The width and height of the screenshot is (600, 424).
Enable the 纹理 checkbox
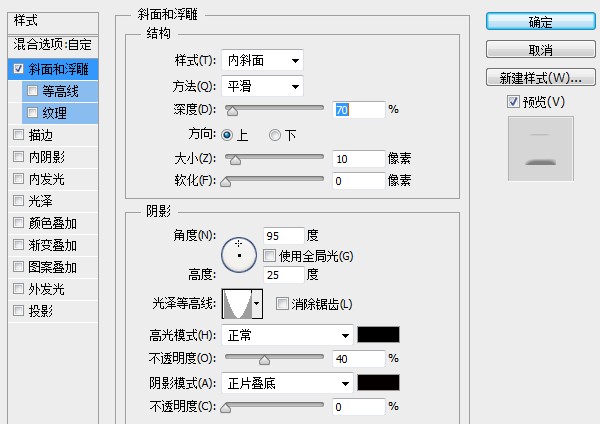(x=32, y=113)
